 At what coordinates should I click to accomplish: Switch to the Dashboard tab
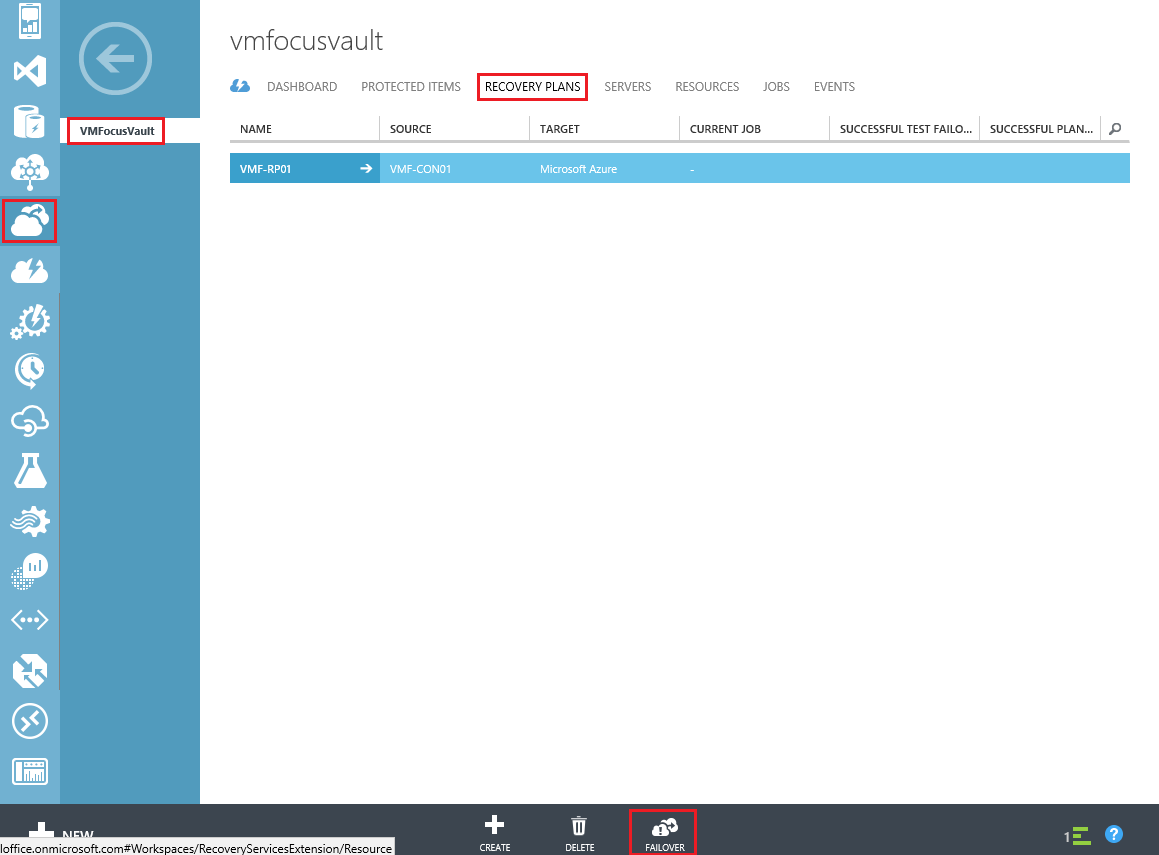(x=302, y=87)
